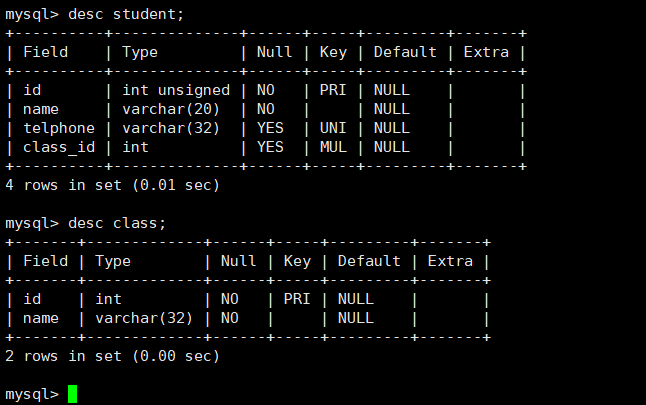Click '2 rows in set (0.00 sec)' text
This screenshot has width=646, height=405.
(x=112, y=356)
